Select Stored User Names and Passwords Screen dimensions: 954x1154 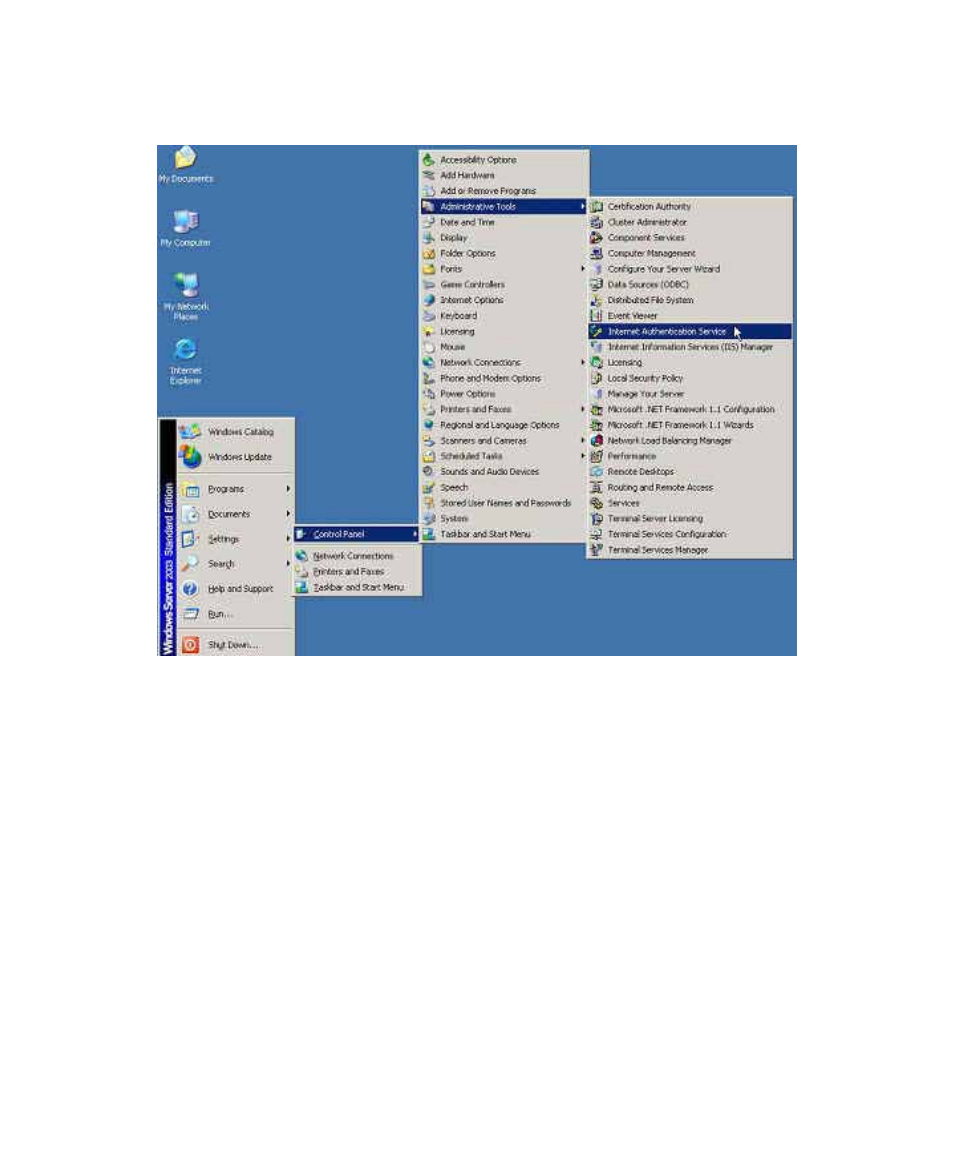pyautogui.click(x=504, y=503)
